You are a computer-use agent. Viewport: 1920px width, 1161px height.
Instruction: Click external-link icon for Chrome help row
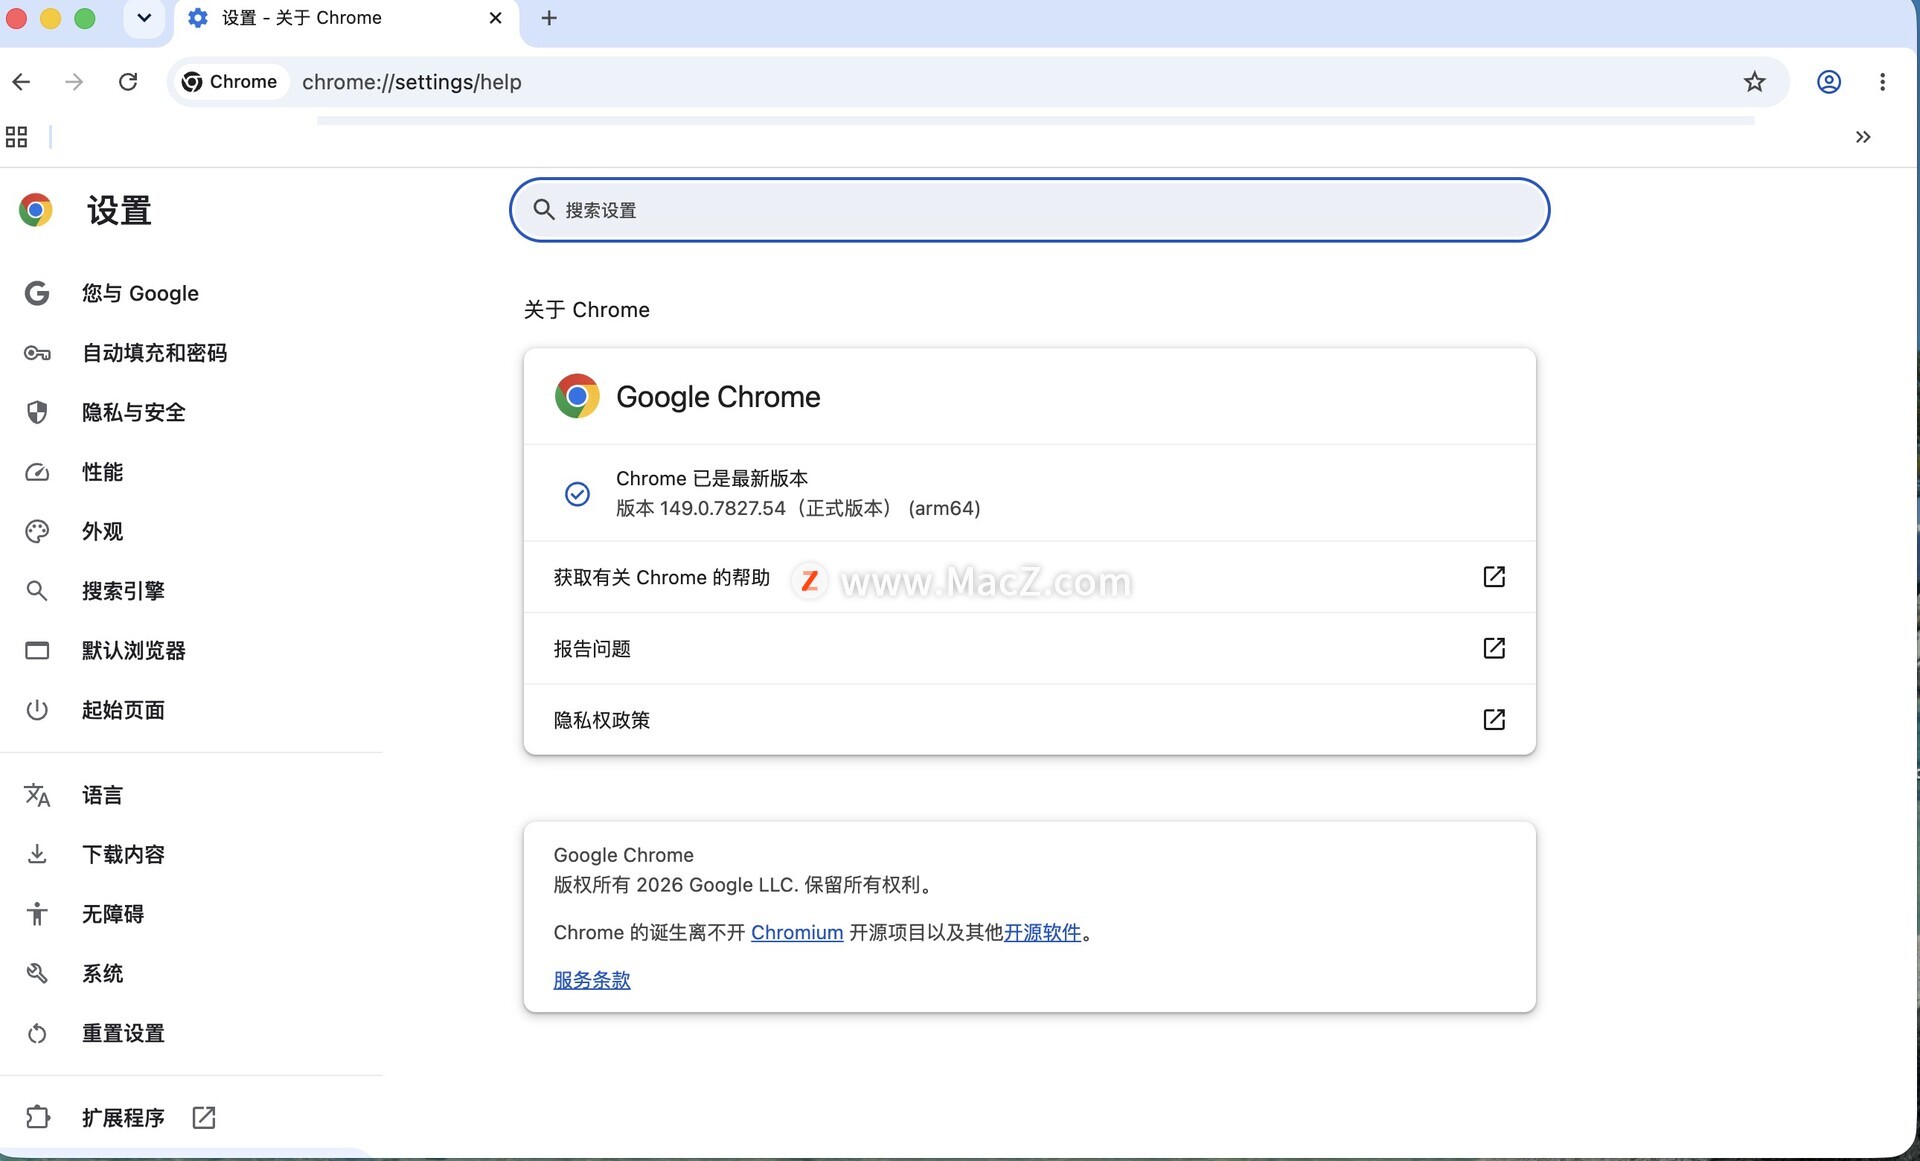[x=1494, y=577]
